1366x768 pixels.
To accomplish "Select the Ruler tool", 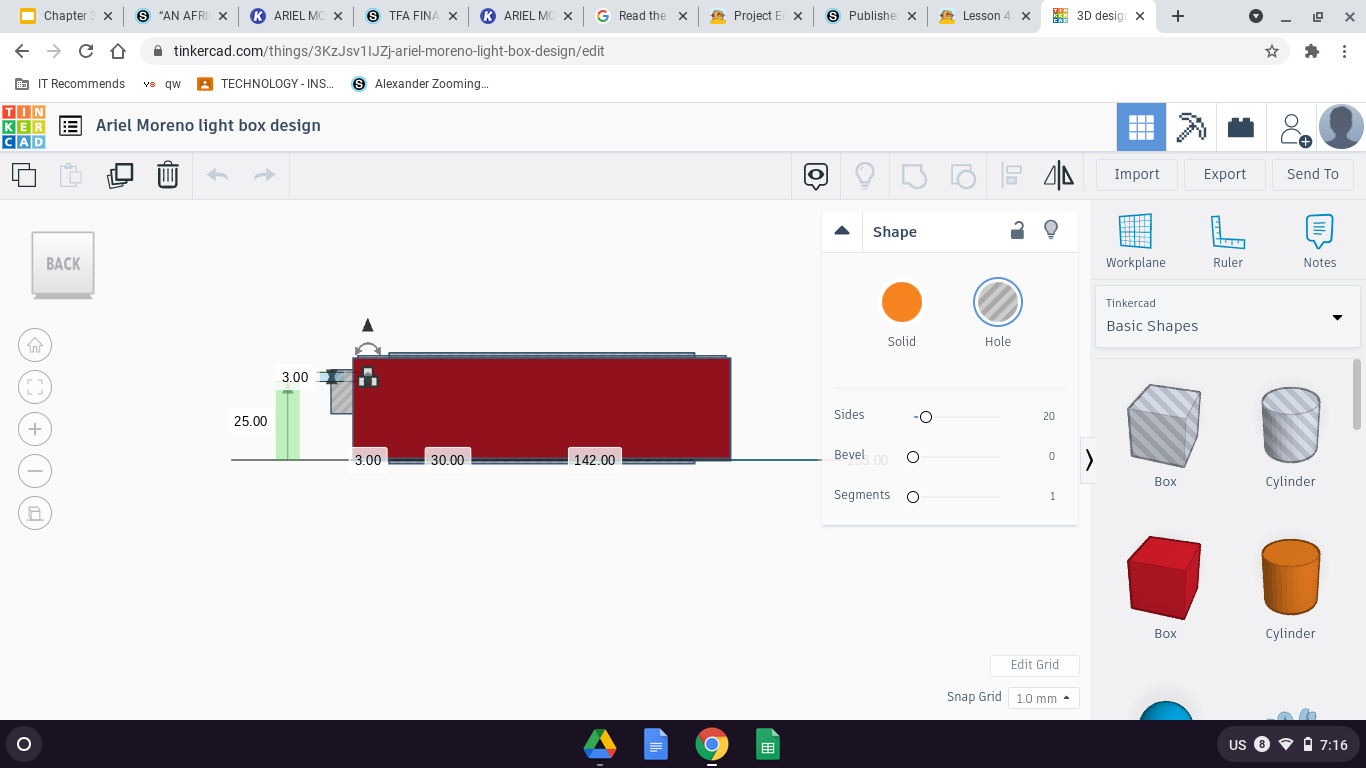I will pos(1227,240).
